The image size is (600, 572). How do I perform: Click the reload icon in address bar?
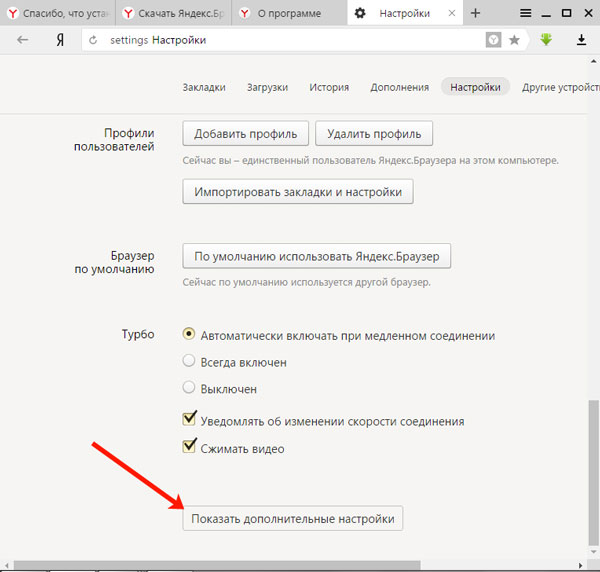pos(94,40)
